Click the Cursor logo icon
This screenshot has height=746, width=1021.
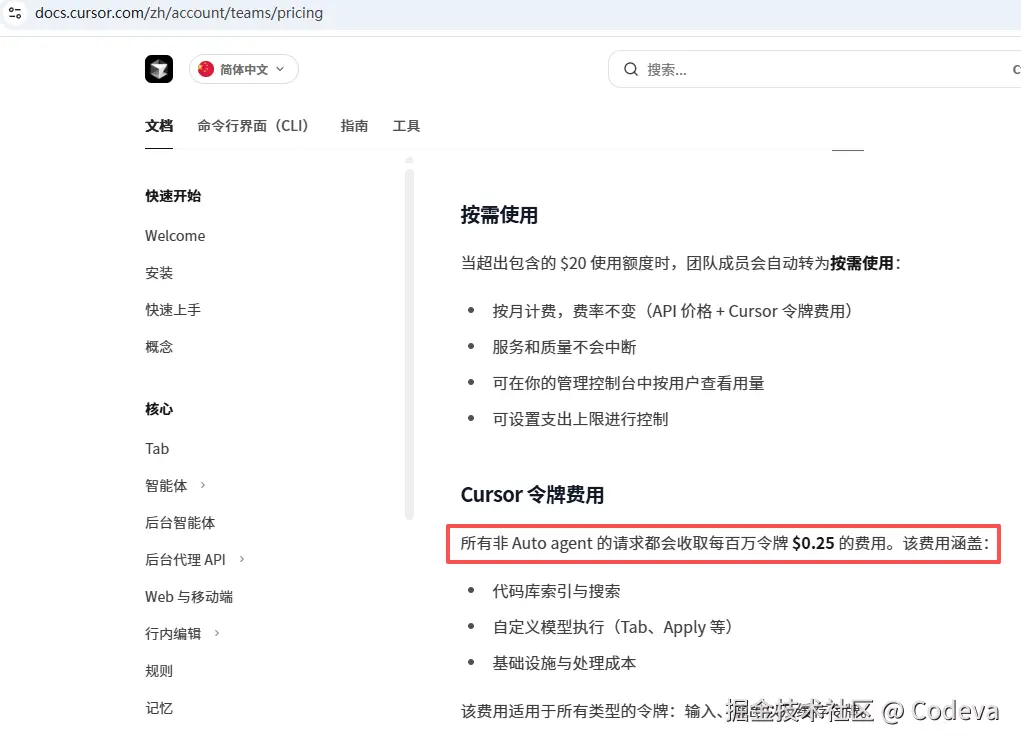(x=158, y=69)
